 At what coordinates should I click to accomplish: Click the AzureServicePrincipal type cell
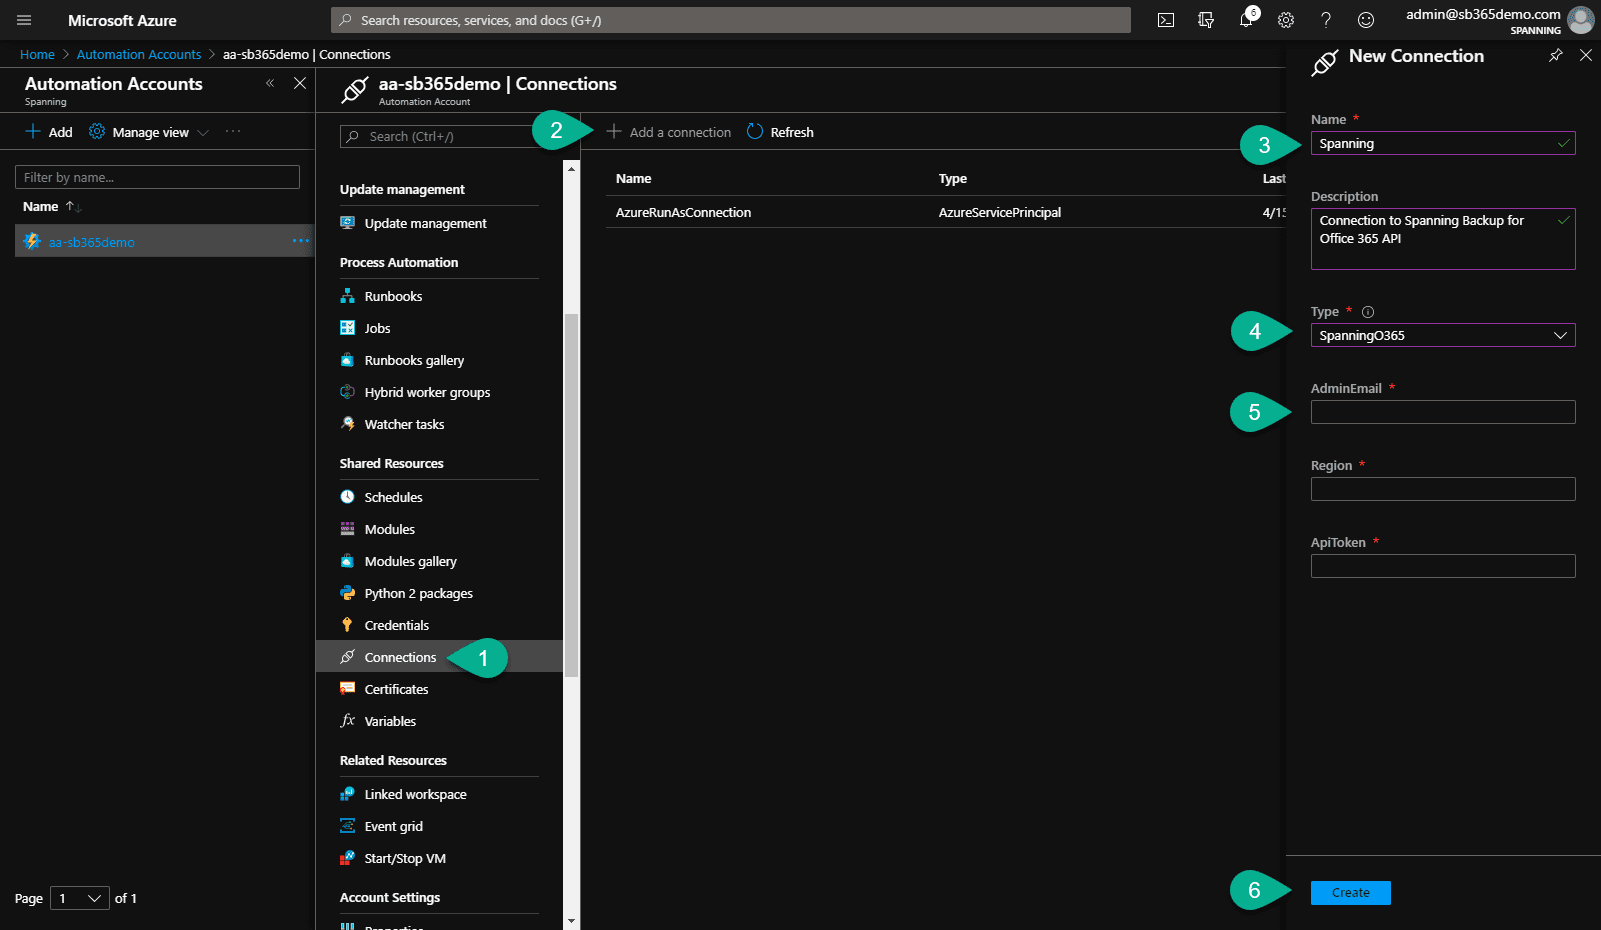click(x=999, y=212)
